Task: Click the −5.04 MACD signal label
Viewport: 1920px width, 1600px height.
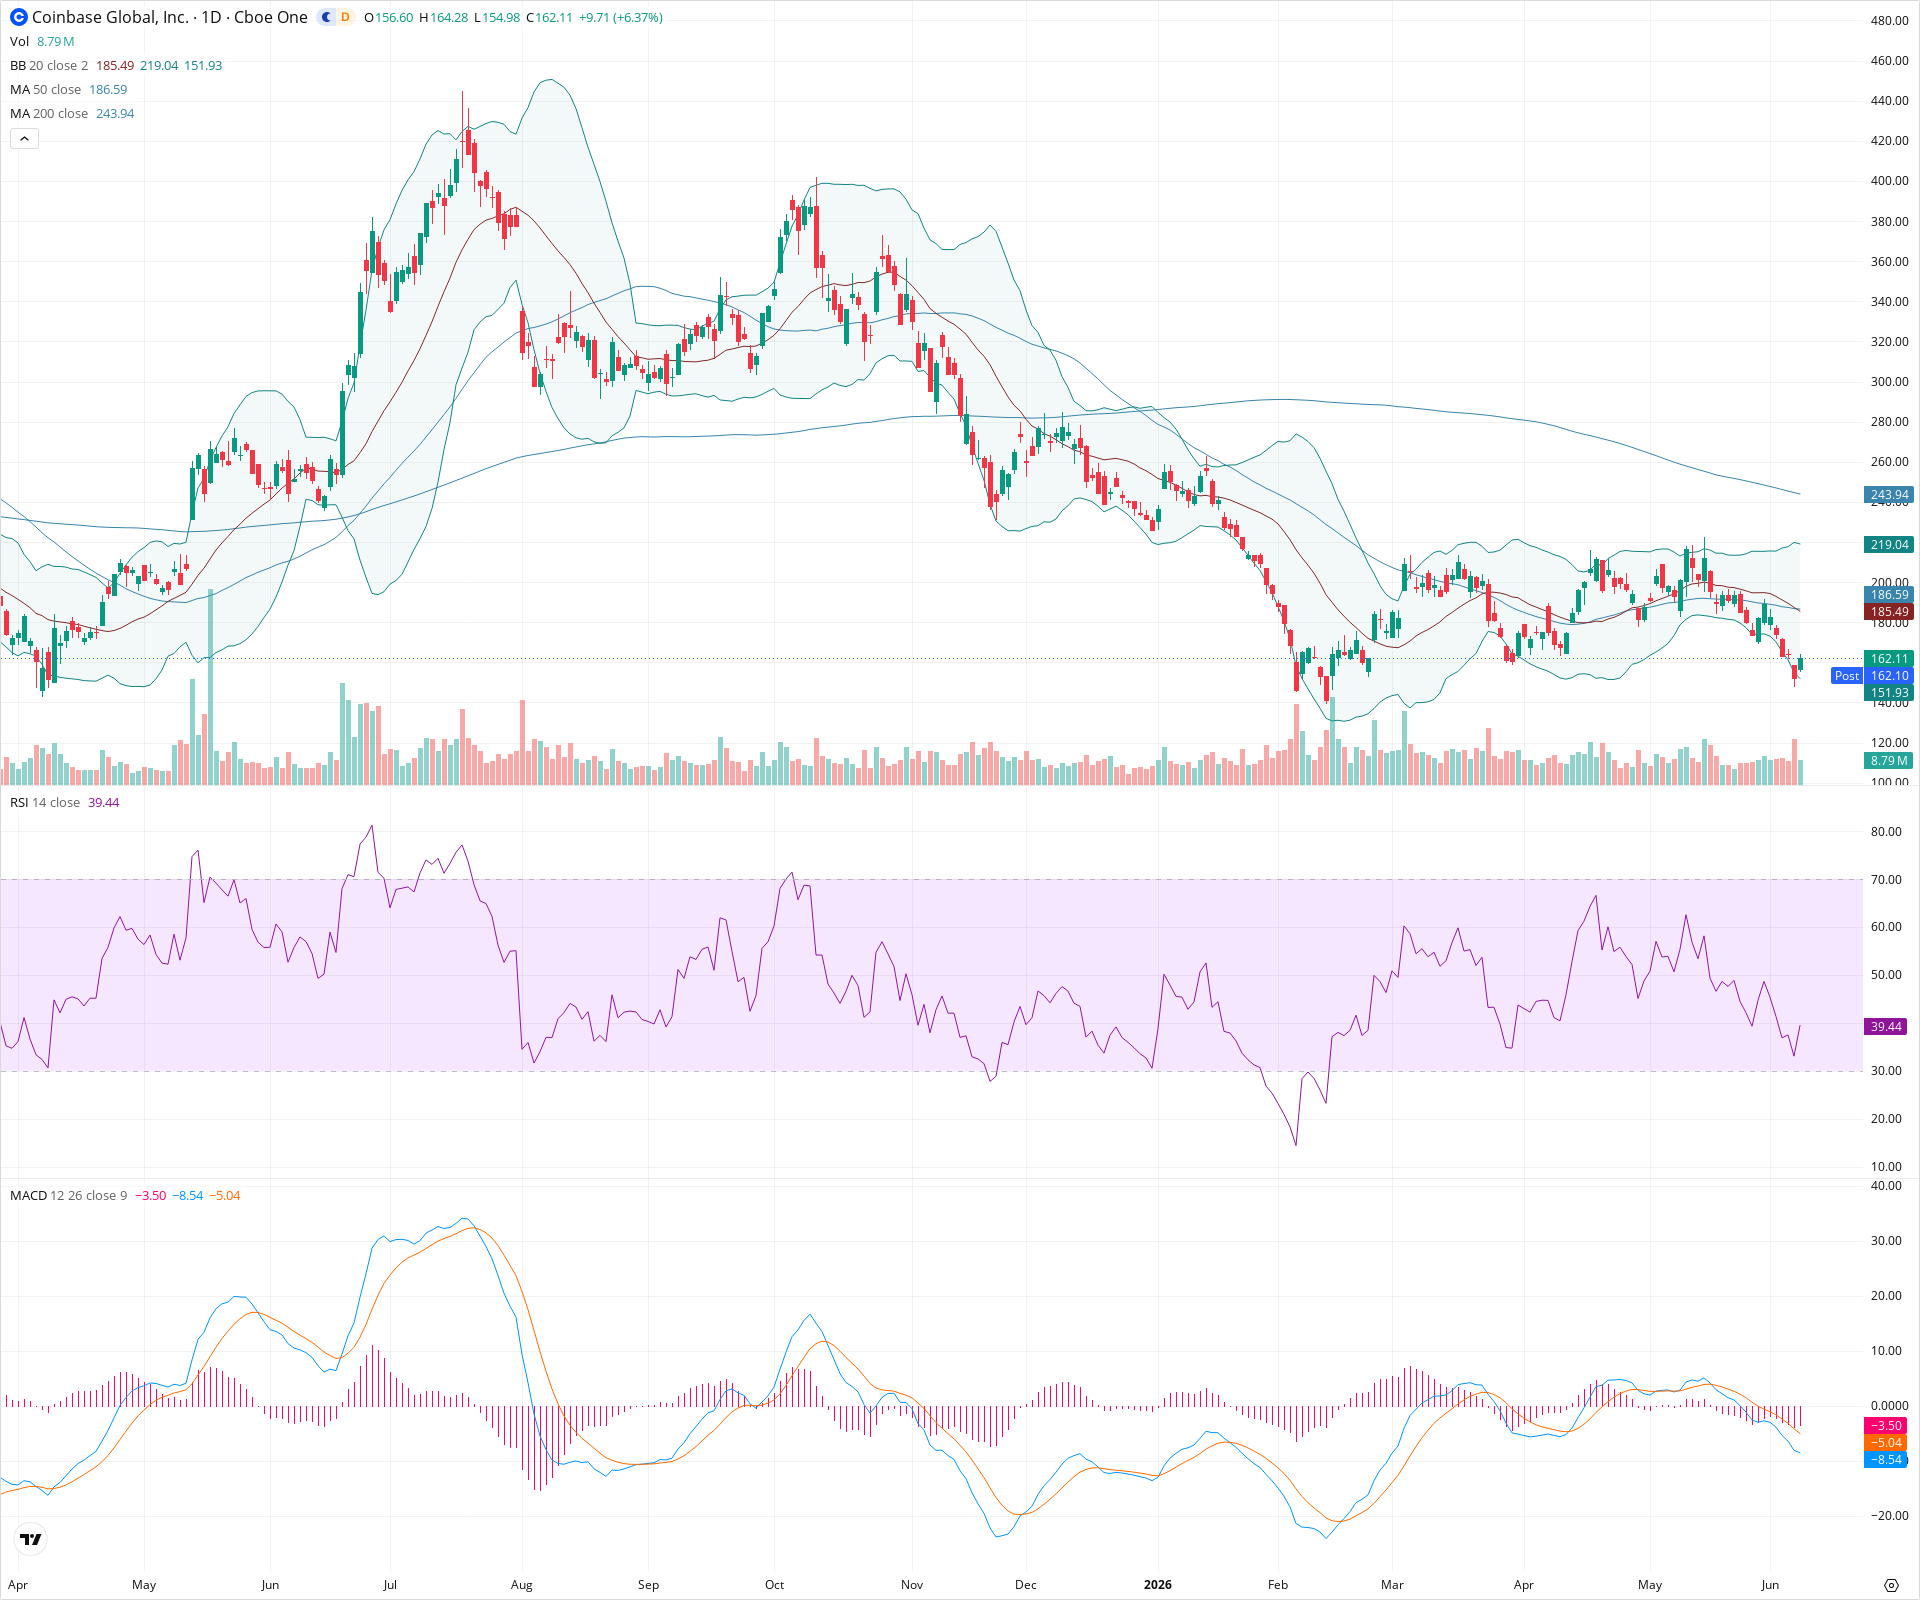Action: [x=1886, y=1443]
